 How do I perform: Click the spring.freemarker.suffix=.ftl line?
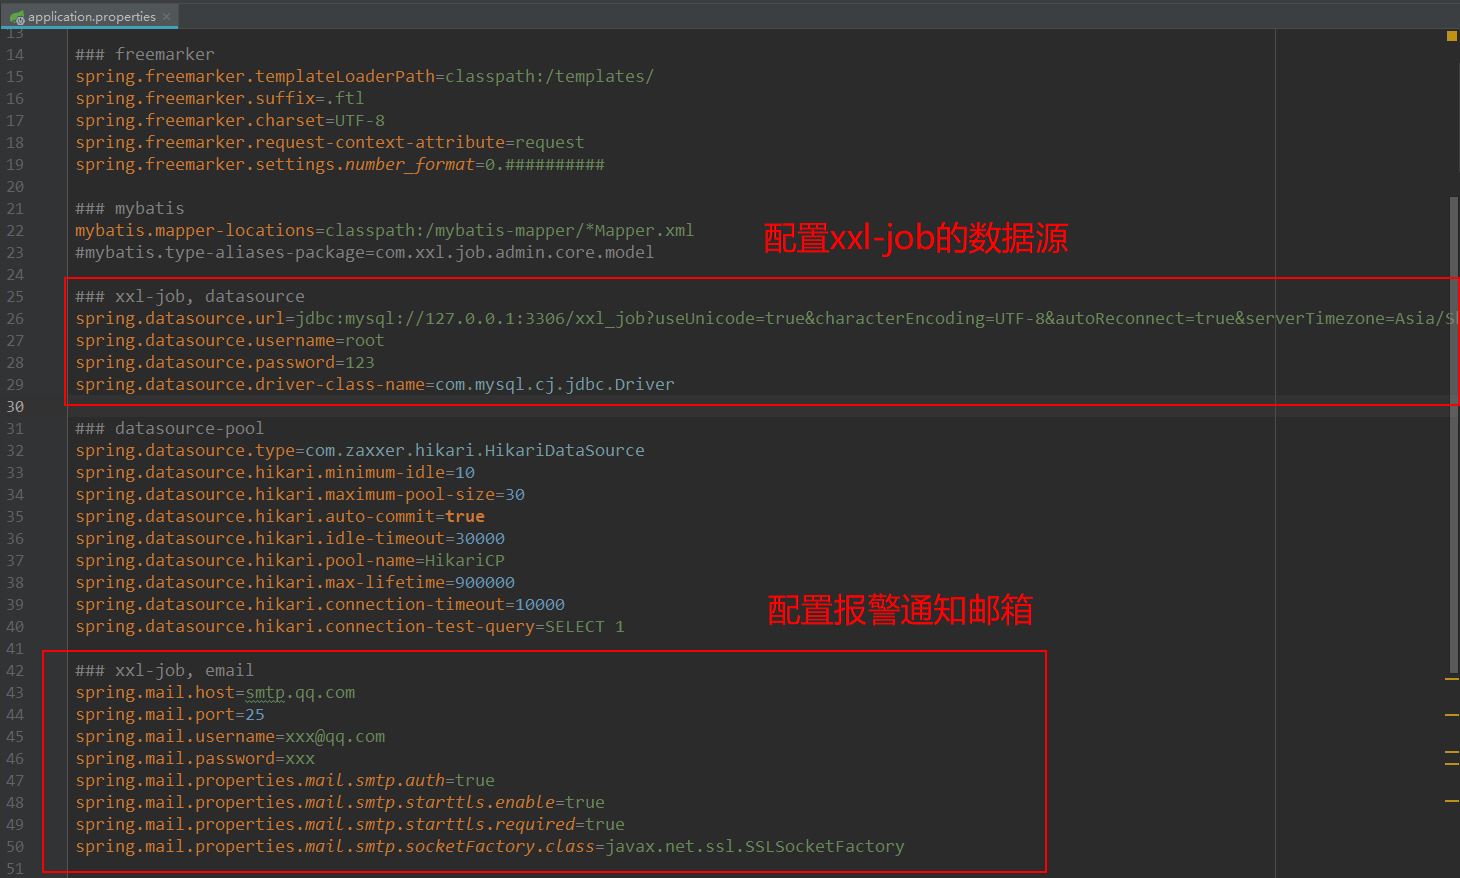click(220, 98)
